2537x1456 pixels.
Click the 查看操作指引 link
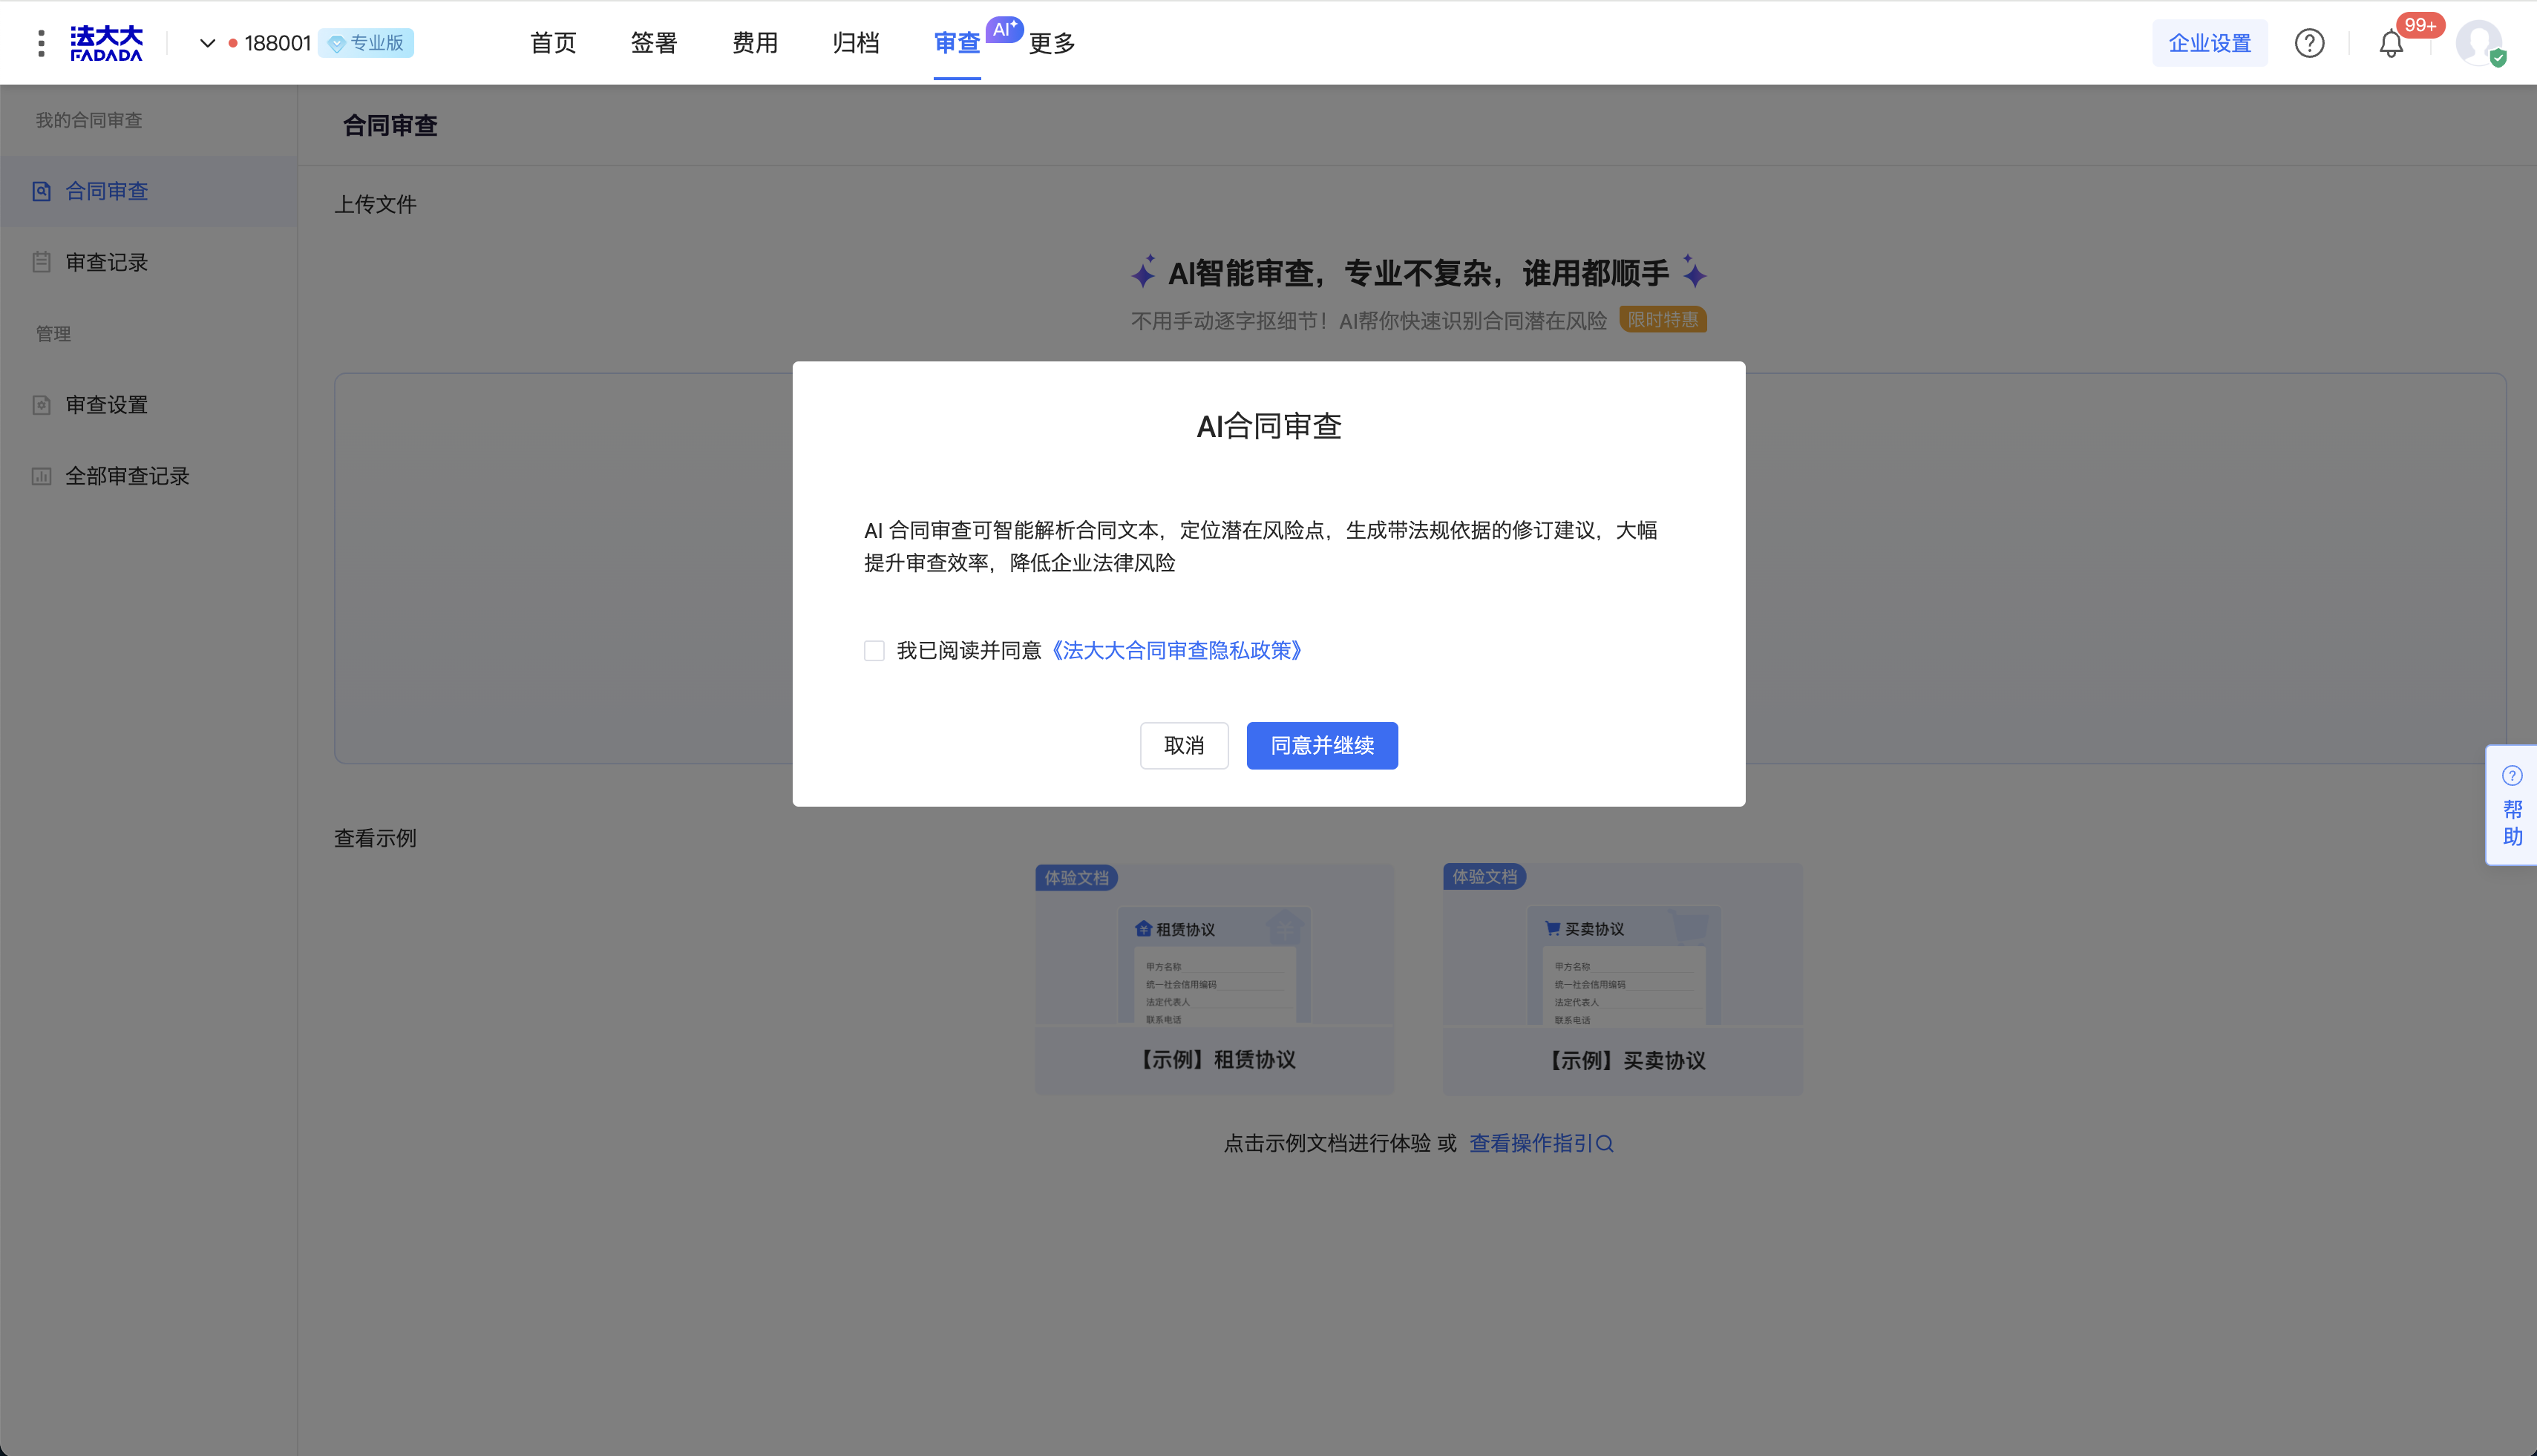(1540, 1143)
